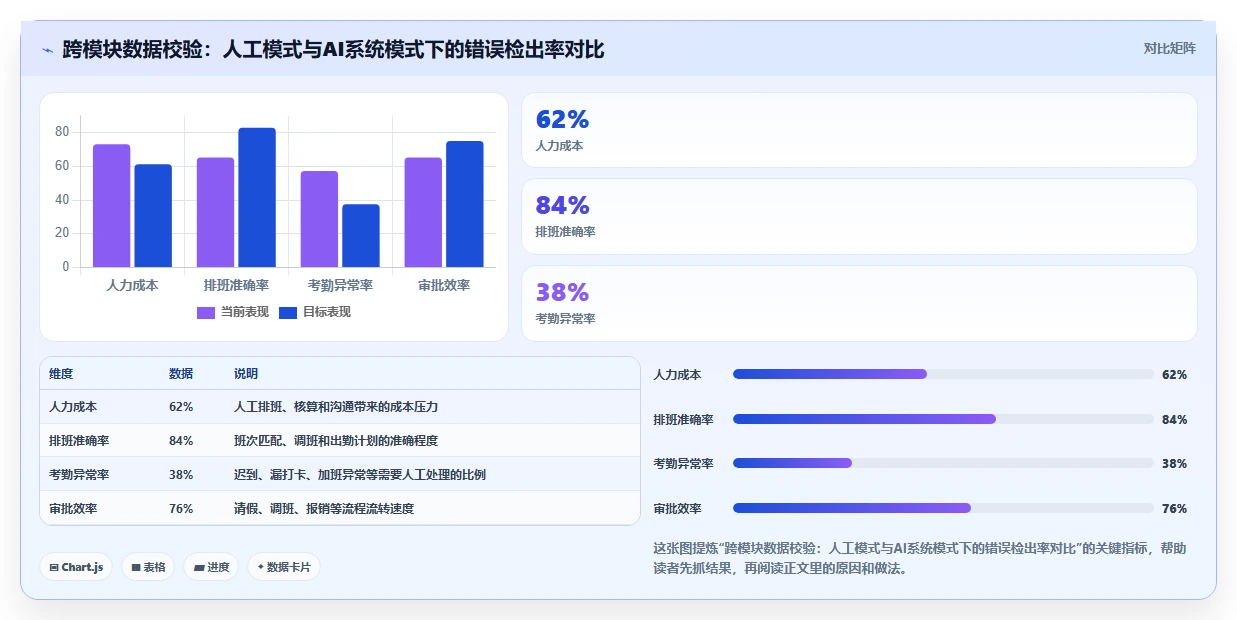
Task: Click the 80 tick on the chart y-axis
Action: click(62, 132)
